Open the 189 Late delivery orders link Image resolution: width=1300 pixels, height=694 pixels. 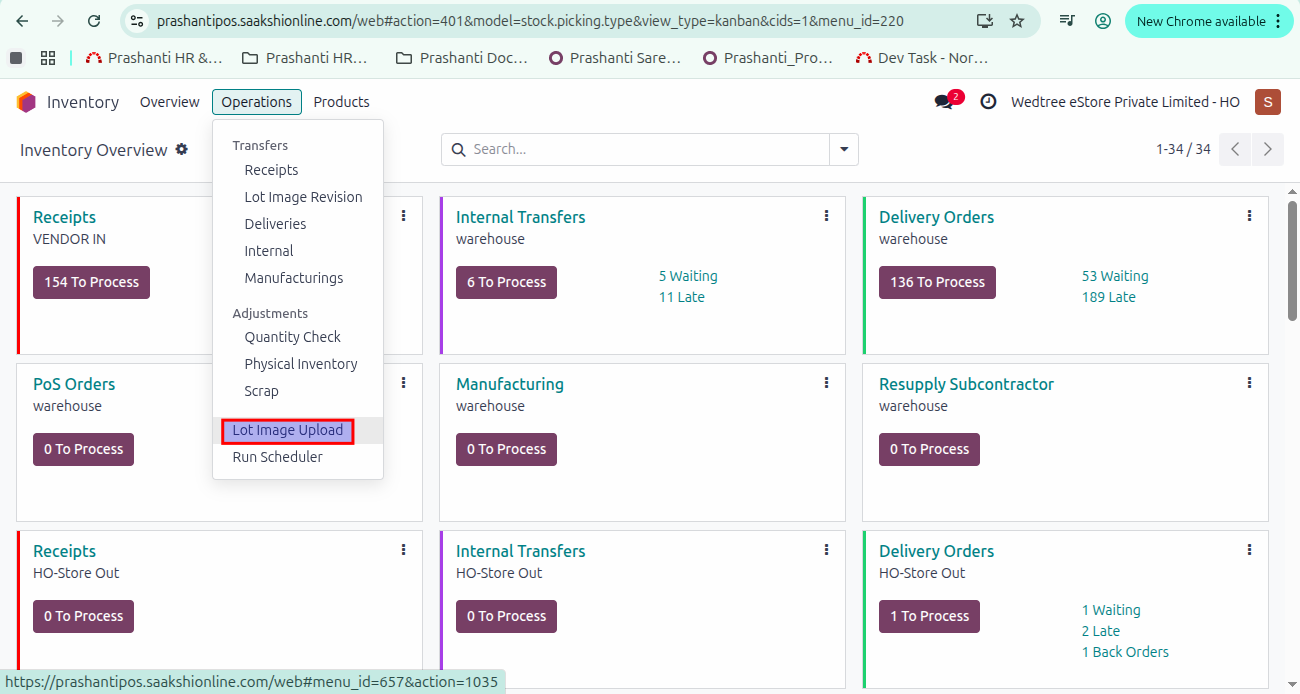point(1108,297)
